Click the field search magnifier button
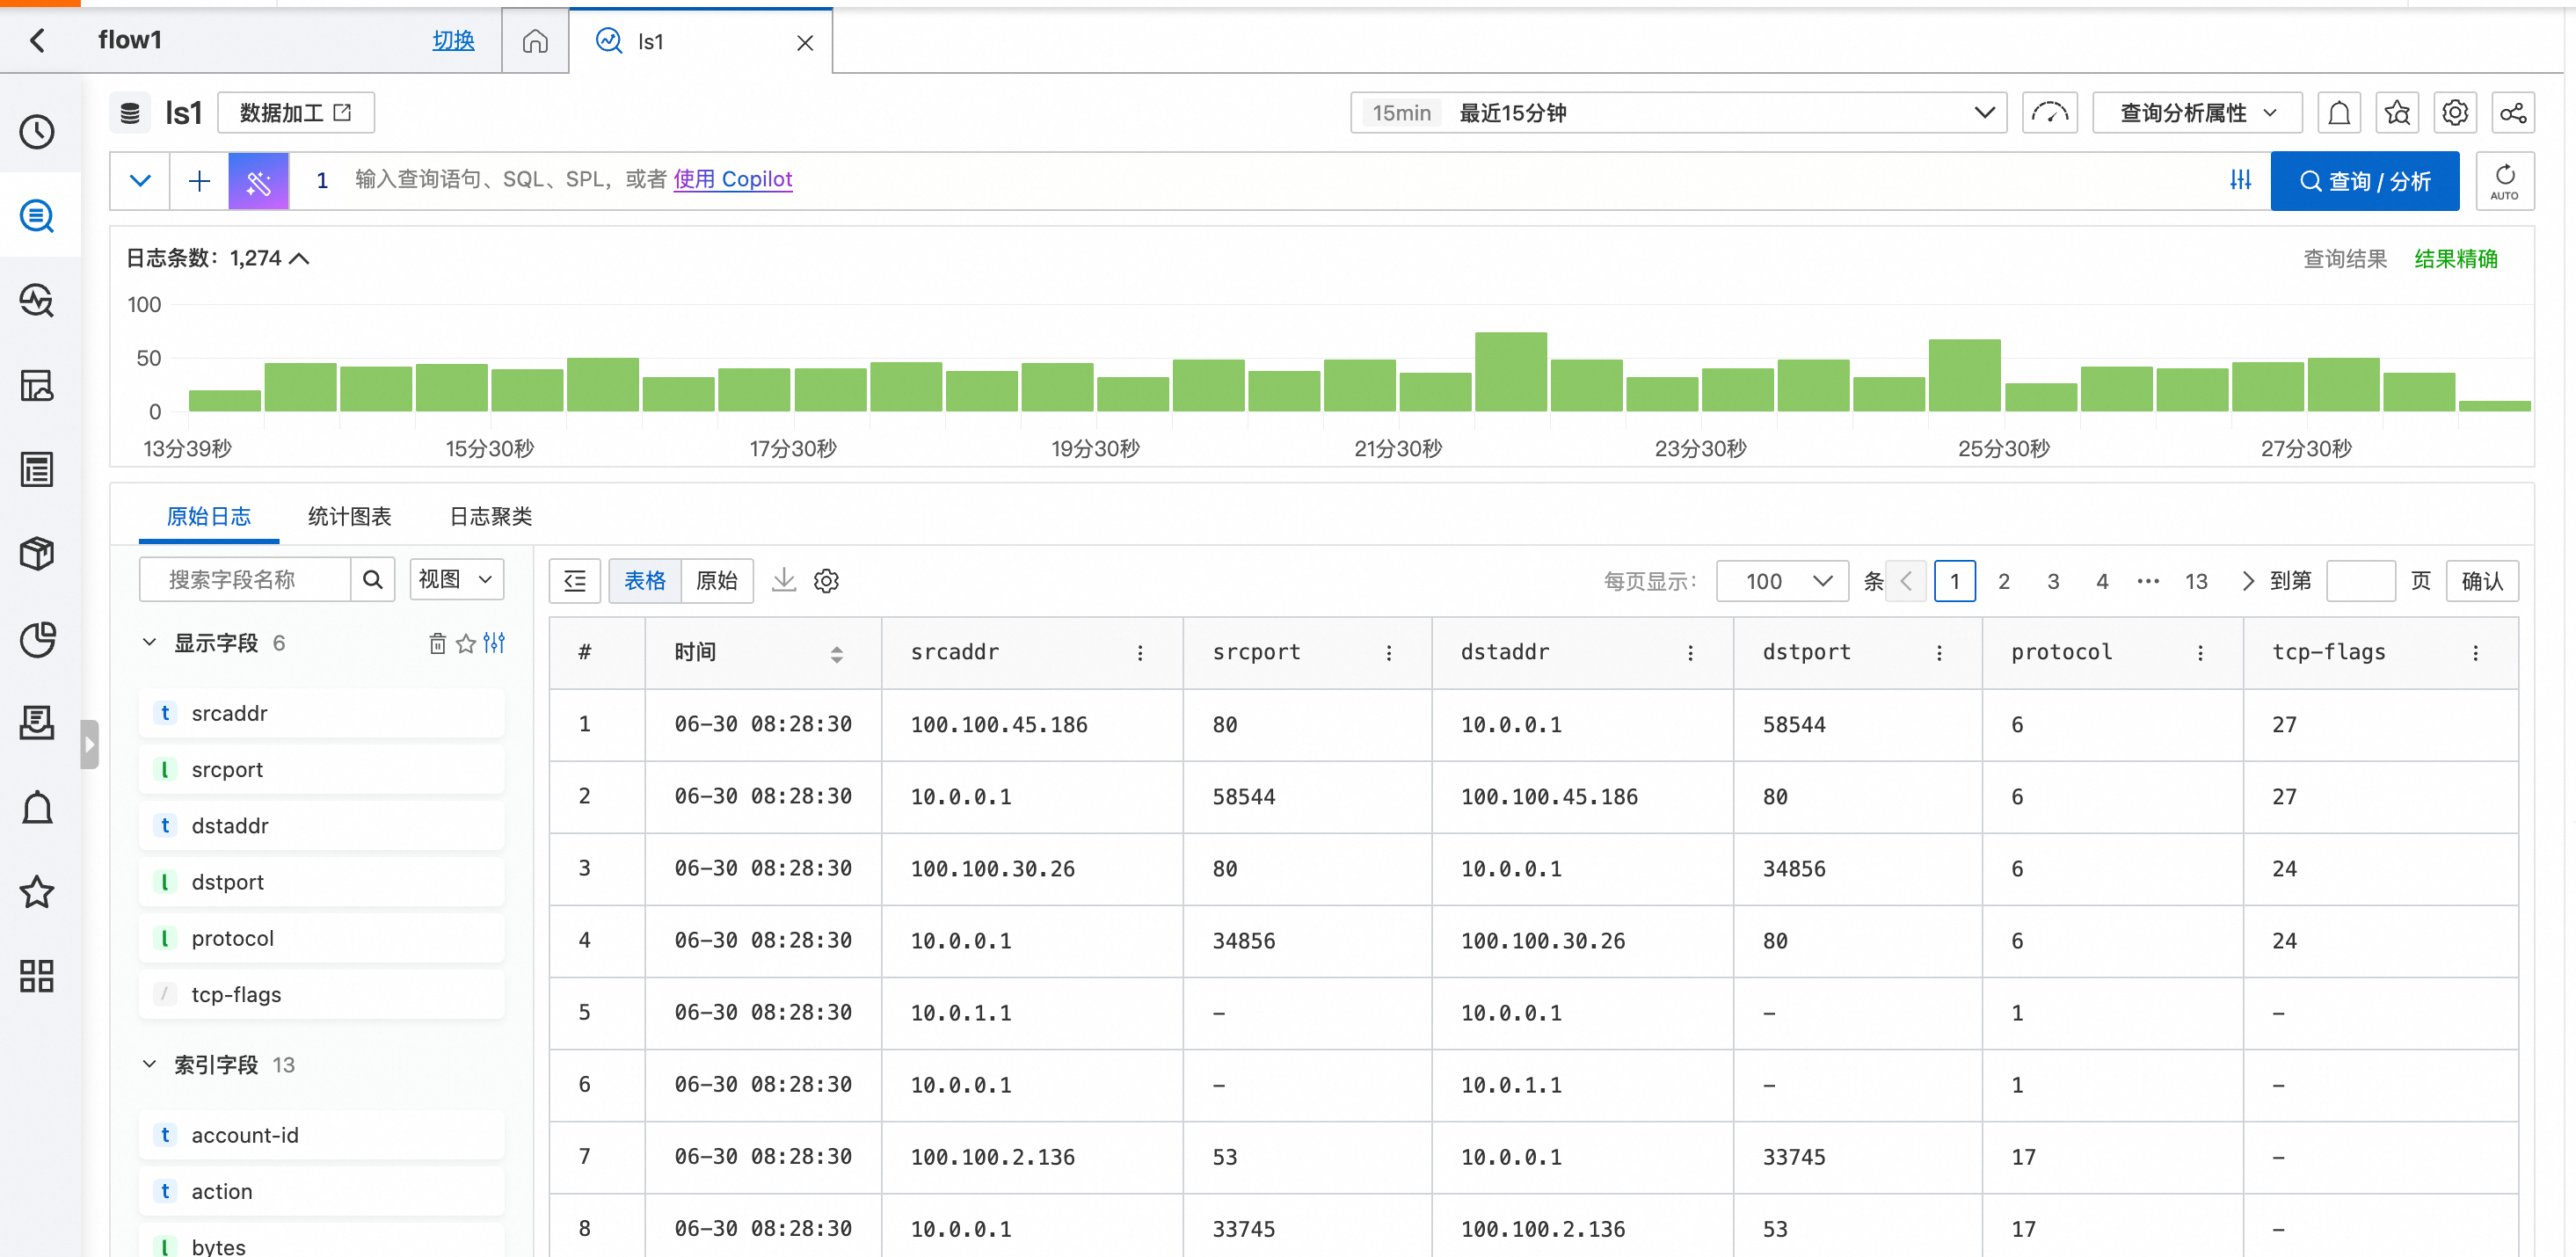Screen dimensions: 2576x1257 [x=373, y=580]
